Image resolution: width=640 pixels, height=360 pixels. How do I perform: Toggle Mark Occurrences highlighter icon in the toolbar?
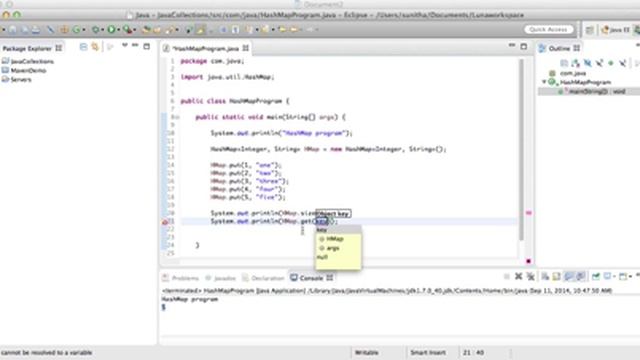click(201, 30)
